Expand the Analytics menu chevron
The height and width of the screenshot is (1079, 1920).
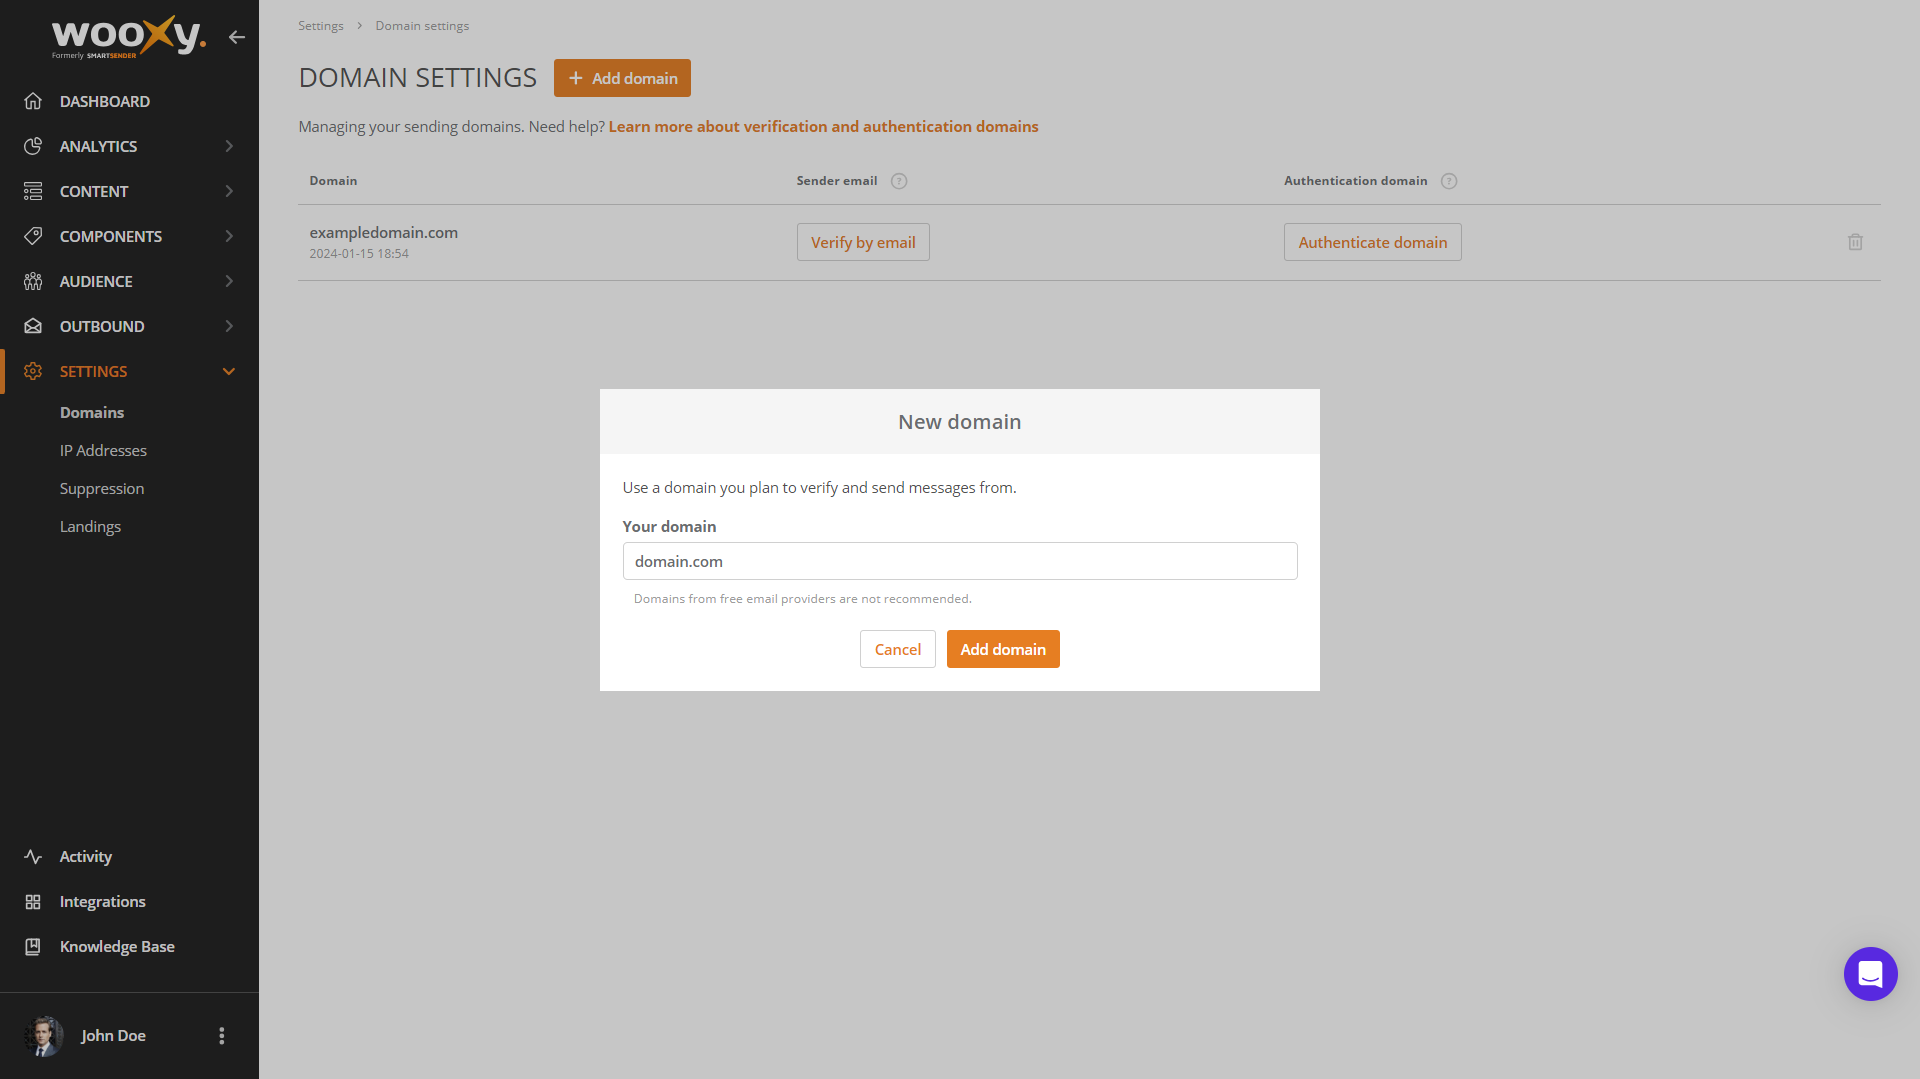[x=229, y=146]
